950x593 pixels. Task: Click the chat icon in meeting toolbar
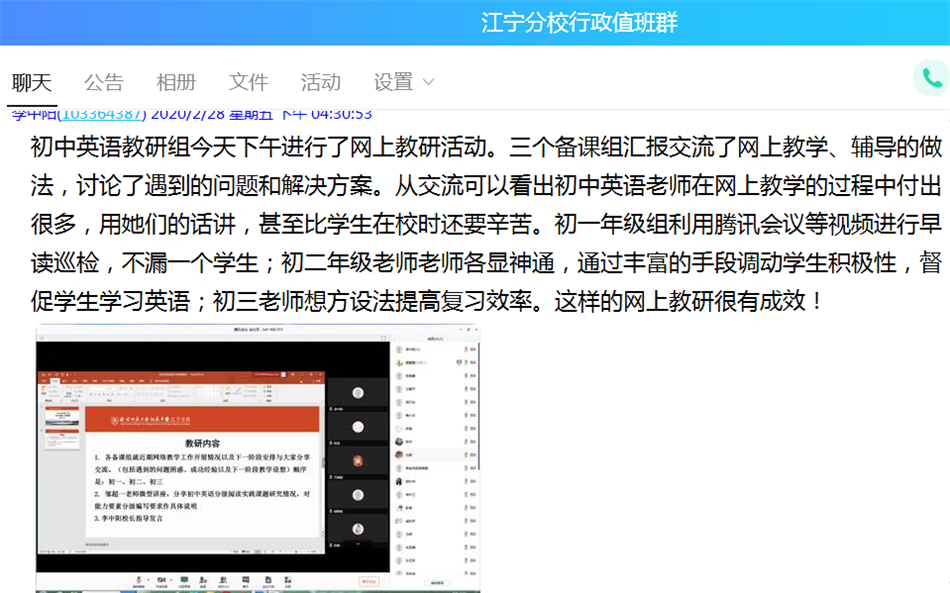[x=246, y=580]
